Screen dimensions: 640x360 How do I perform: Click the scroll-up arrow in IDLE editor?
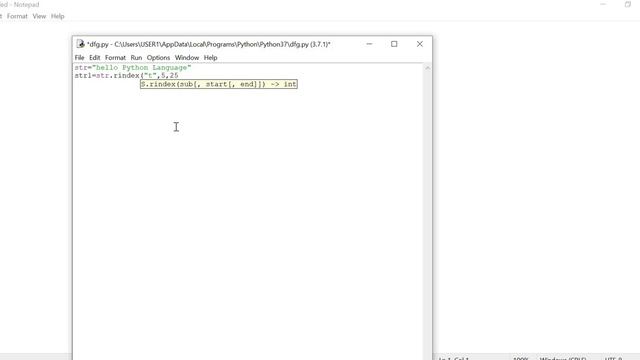[x=427, y=68]
